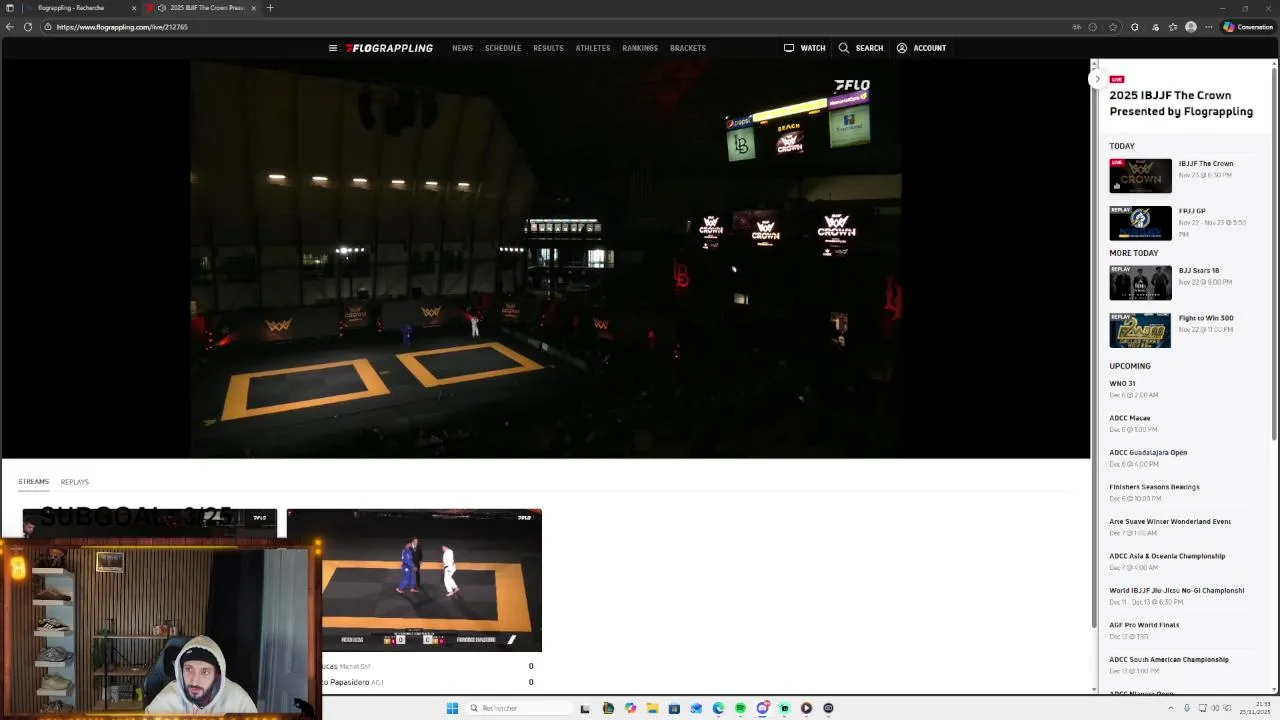This screenshot has height=720, width=1280.
Task: Go to the FloGrappling home logo
Action: 389,48
